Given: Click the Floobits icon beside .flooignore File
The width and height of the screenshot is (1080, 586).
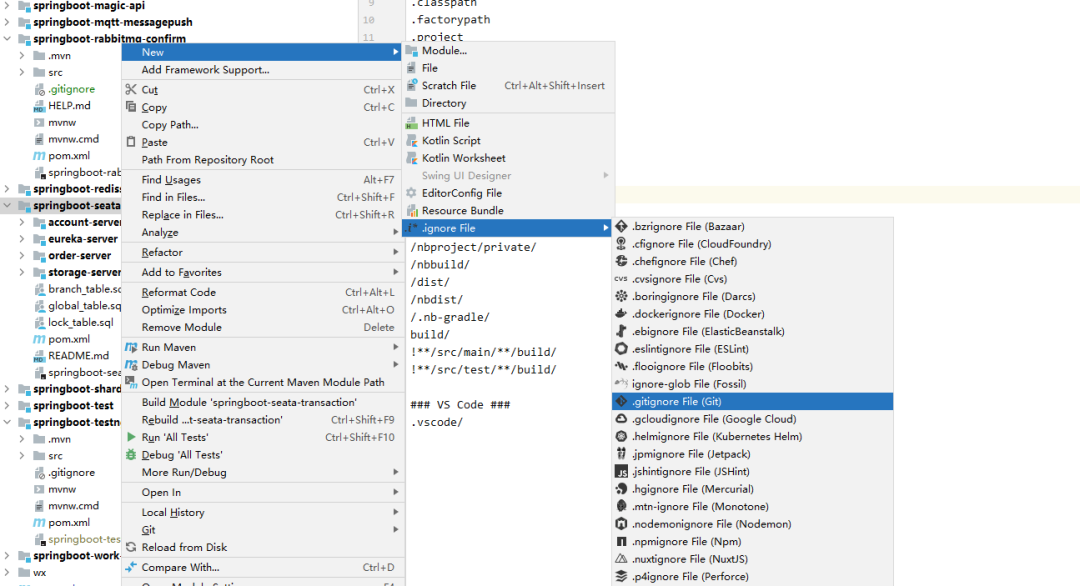Looking at the screenshot, I should click(x=621, y=366).
